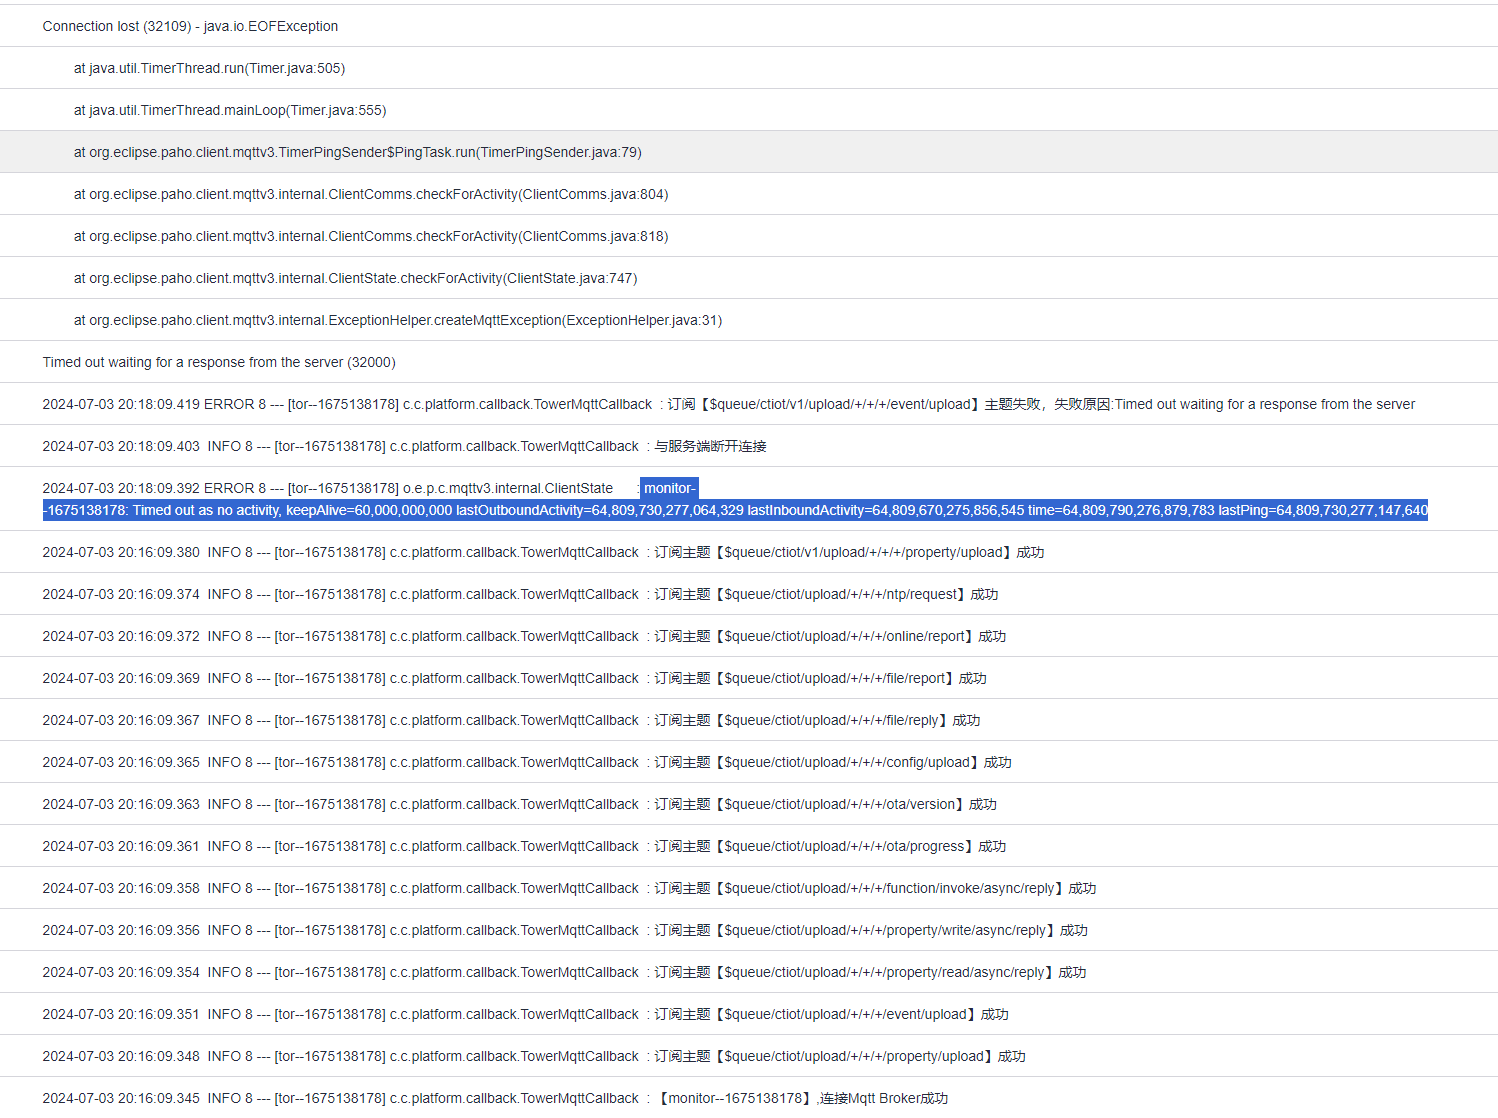This screenshot has width=1498, height=1118.
Task: Click the 20:18:09.419 ERROR subscription failure entry
Action: pos(728,404)
